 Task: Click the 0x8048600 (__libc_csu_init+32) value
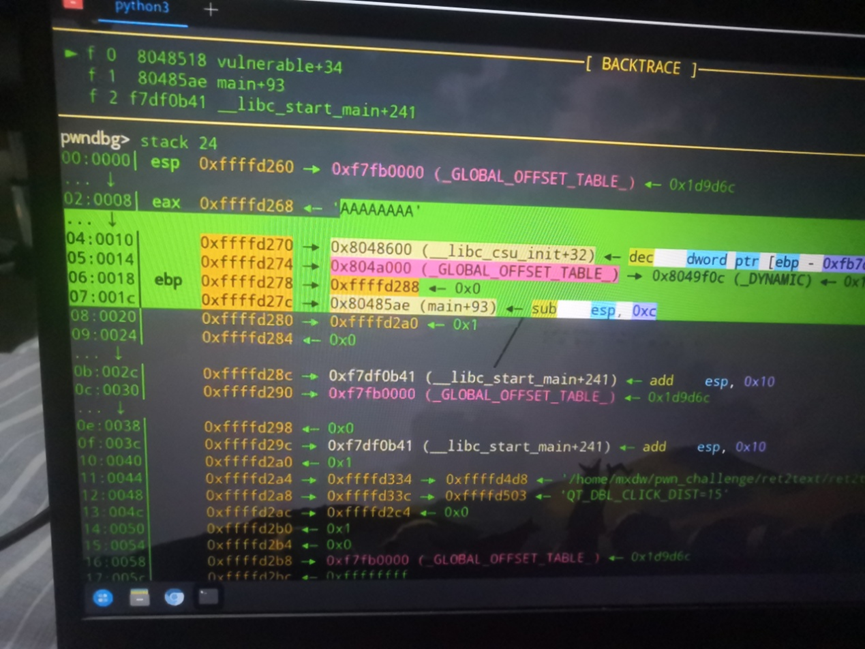coord(462,255)
